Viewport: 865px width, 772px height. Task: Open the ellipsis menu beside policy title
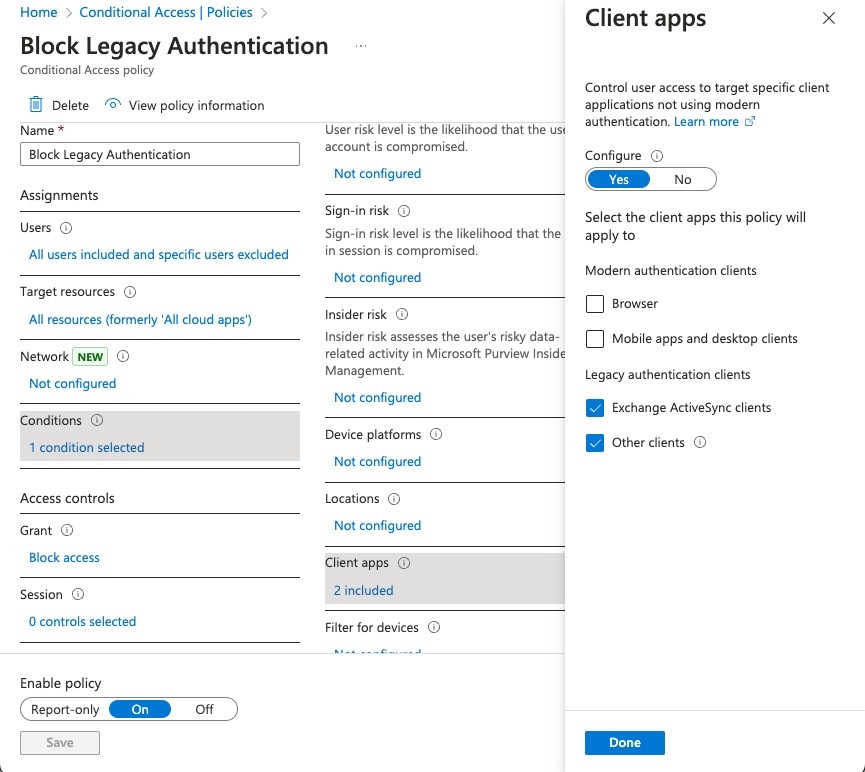pos(361,46)
